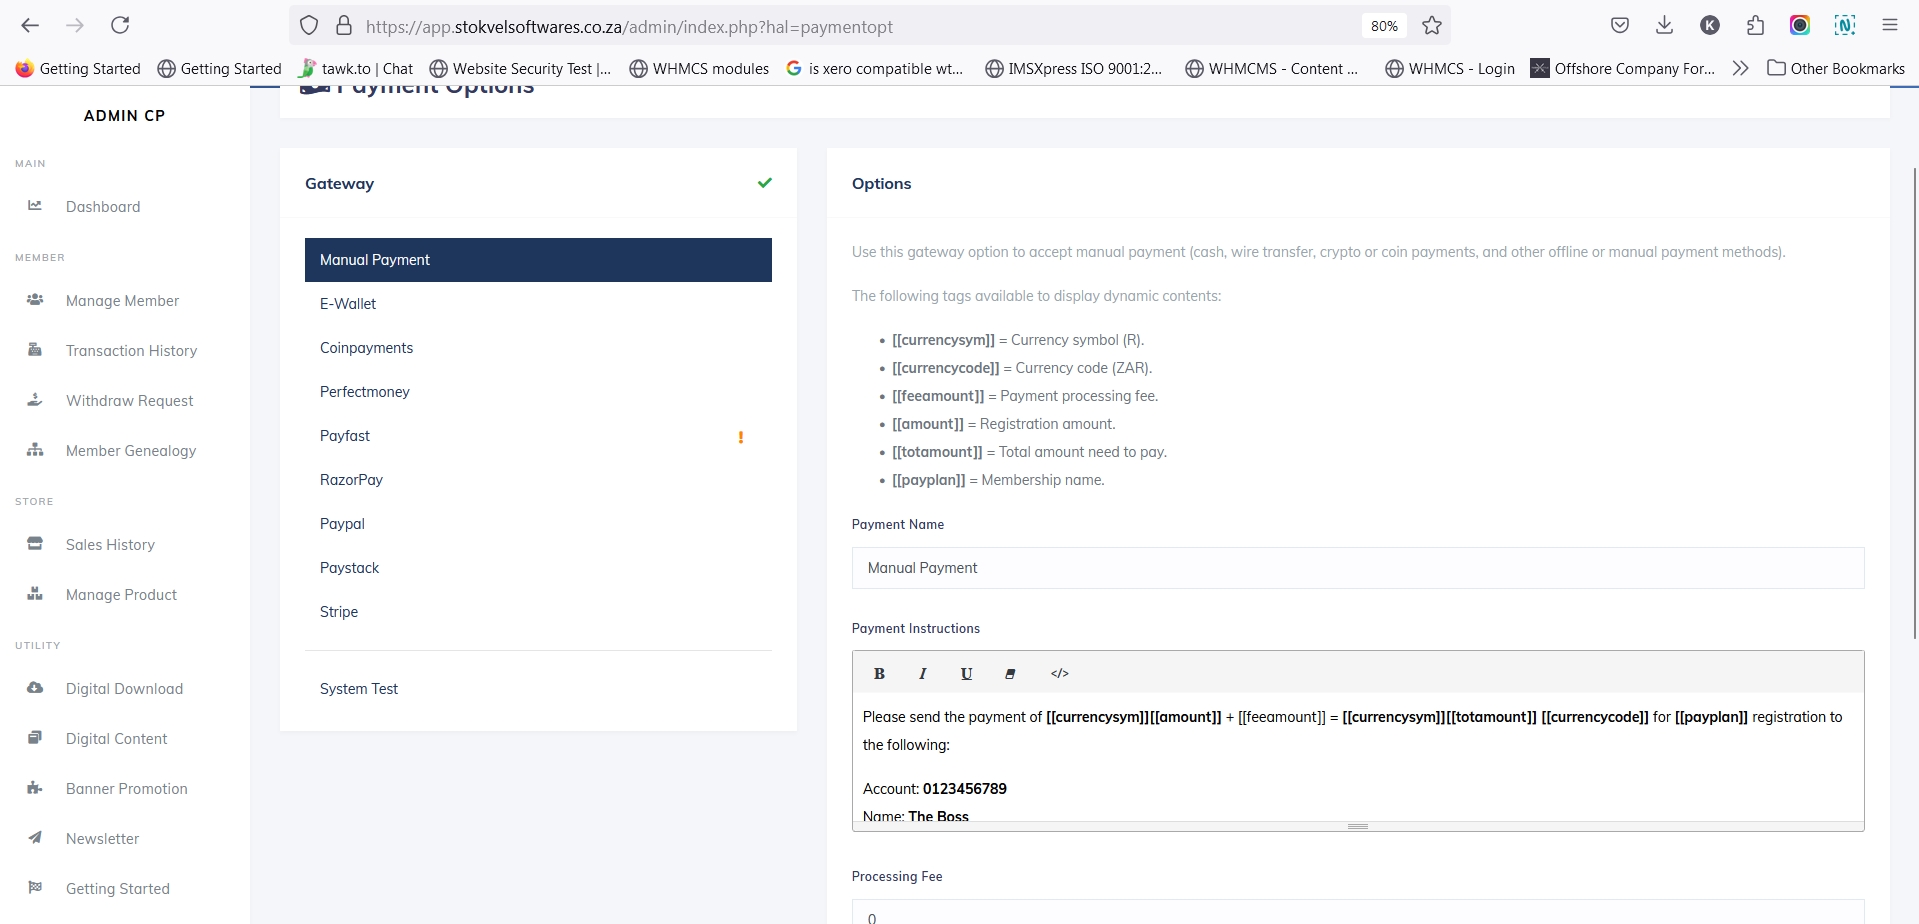The image size is (1919, 924).
Task: Open tawk.to Chat bookmark
Action: (x=356, y=68)
